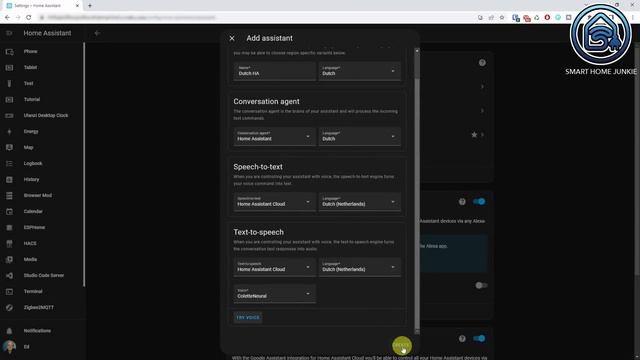Click the Terminal icon in sidebar
Image resolution: width=640 pixels, height=360 pixels.
click(x=9, y=291)
